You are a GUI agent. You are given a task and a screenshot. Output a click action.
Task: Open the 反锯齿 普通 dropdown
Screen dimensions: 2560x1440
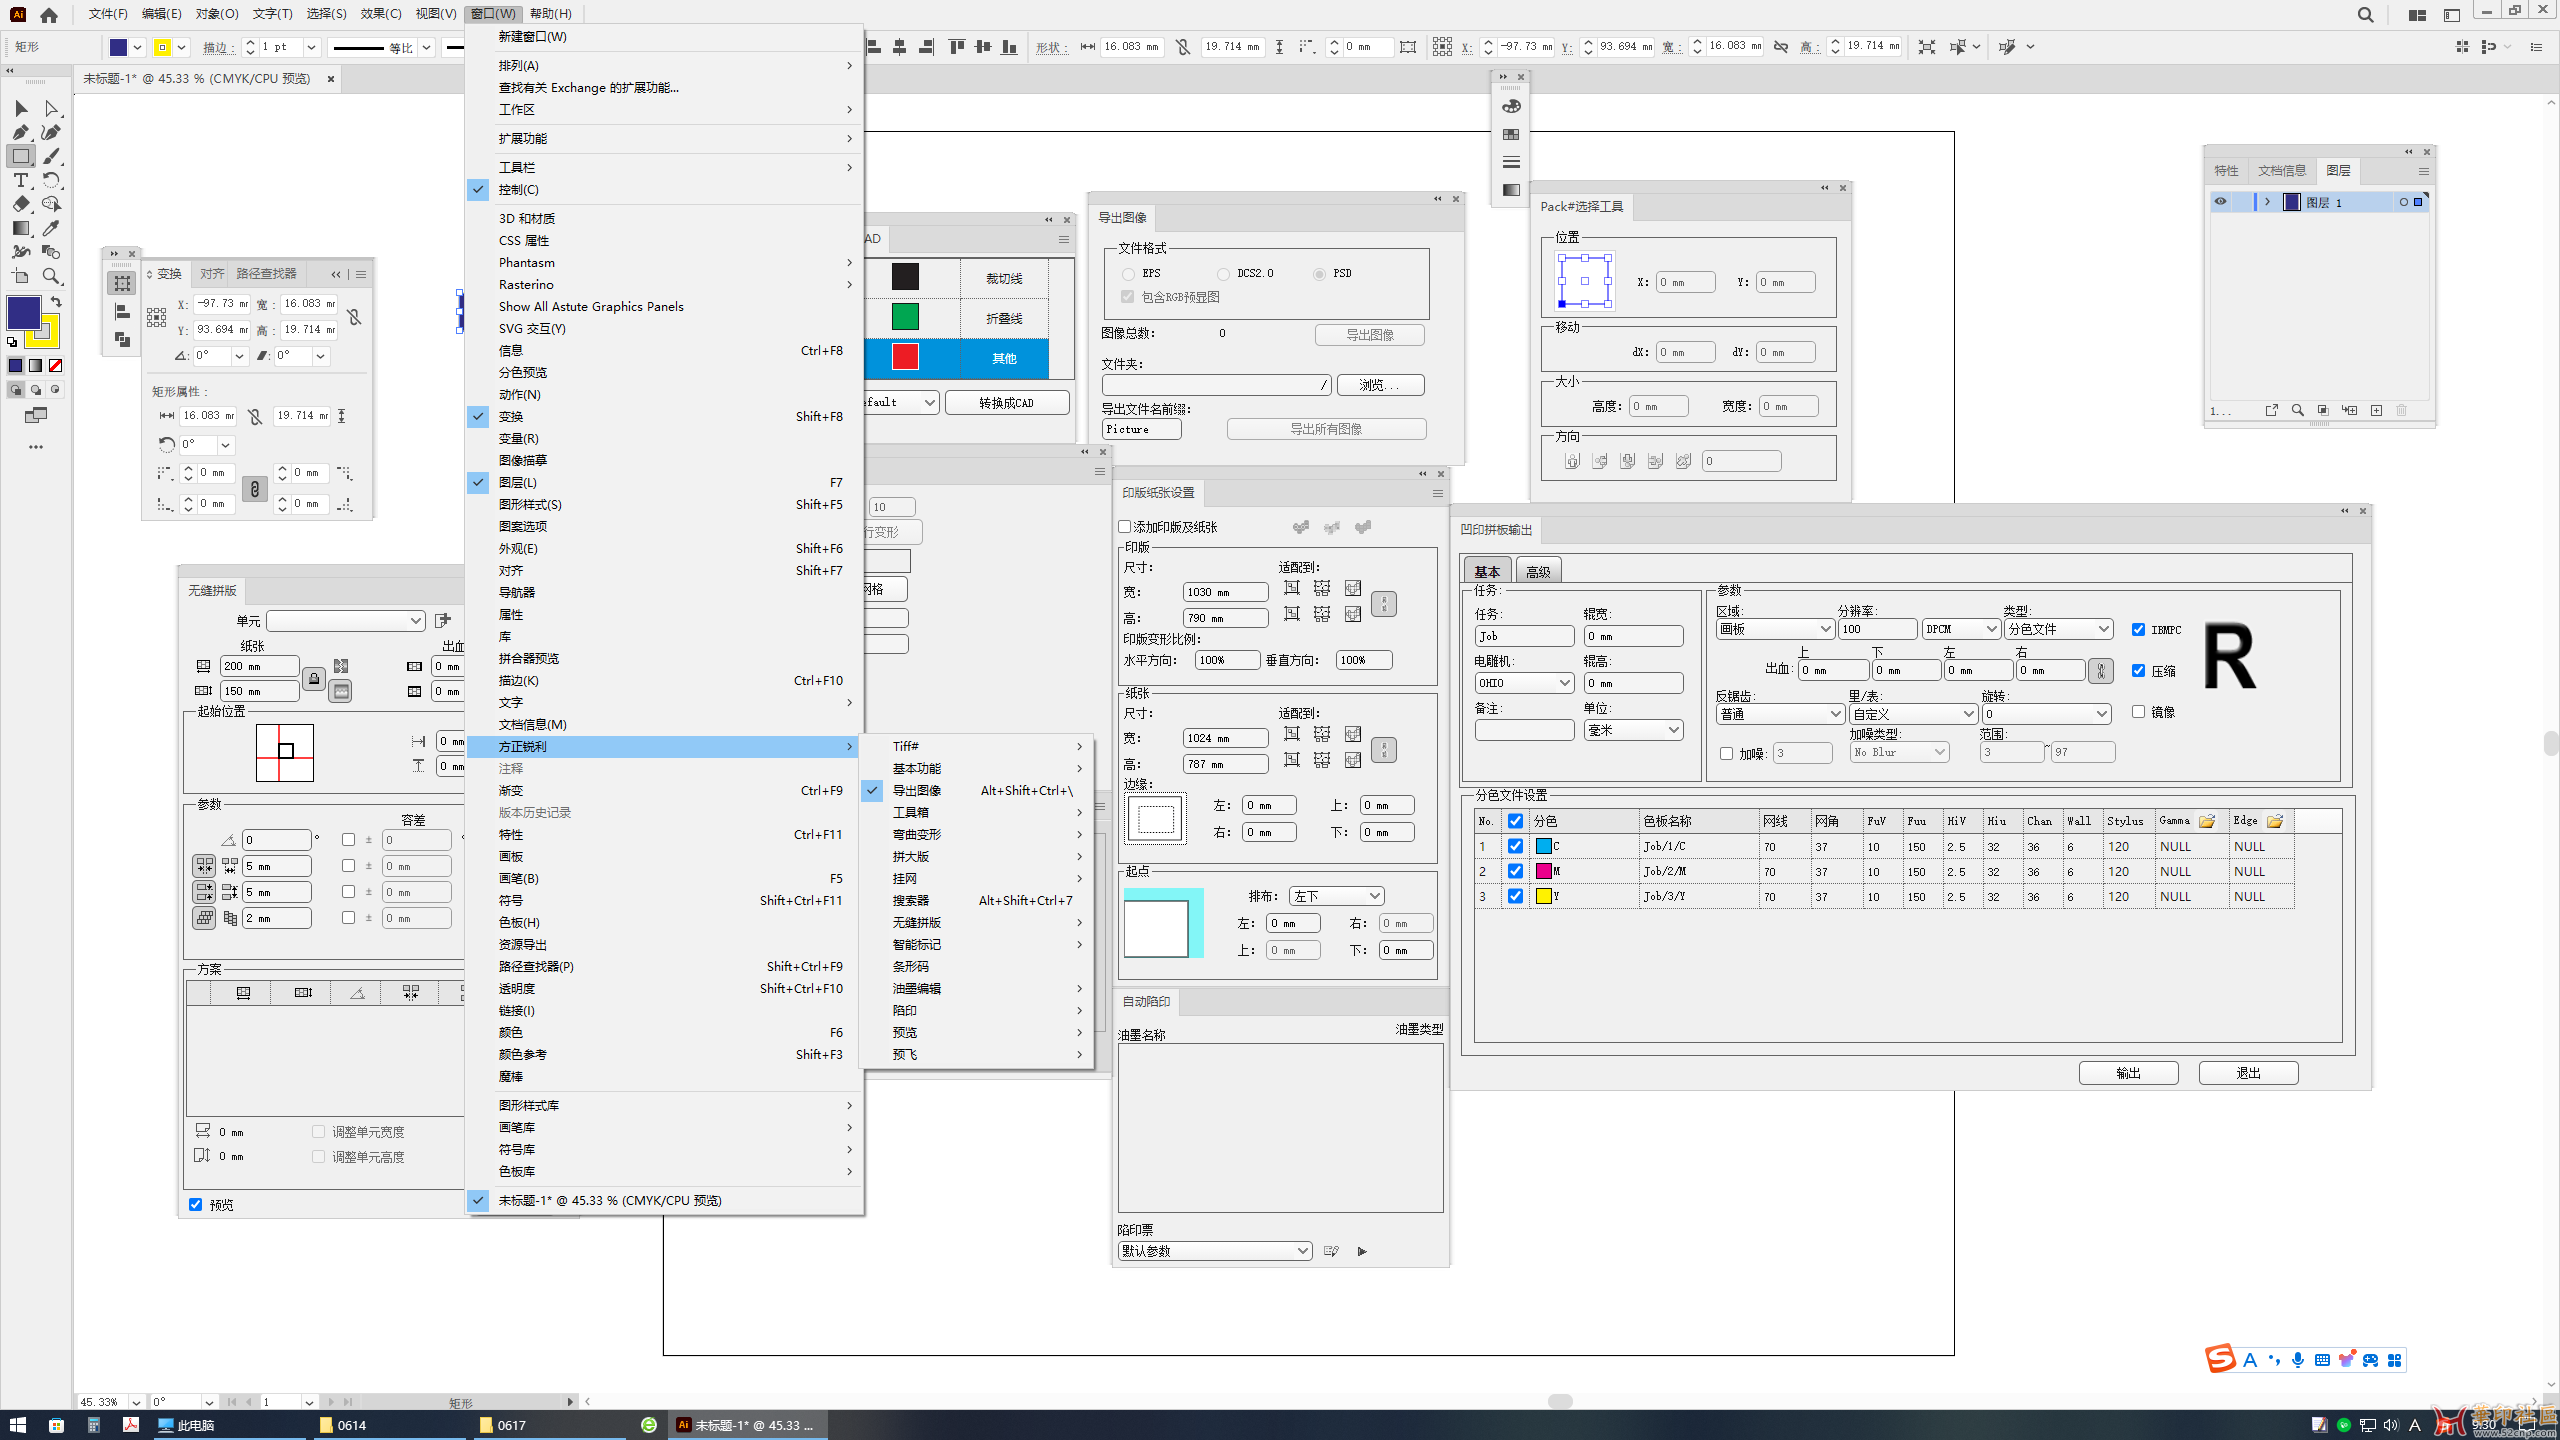click(1780, 714)
